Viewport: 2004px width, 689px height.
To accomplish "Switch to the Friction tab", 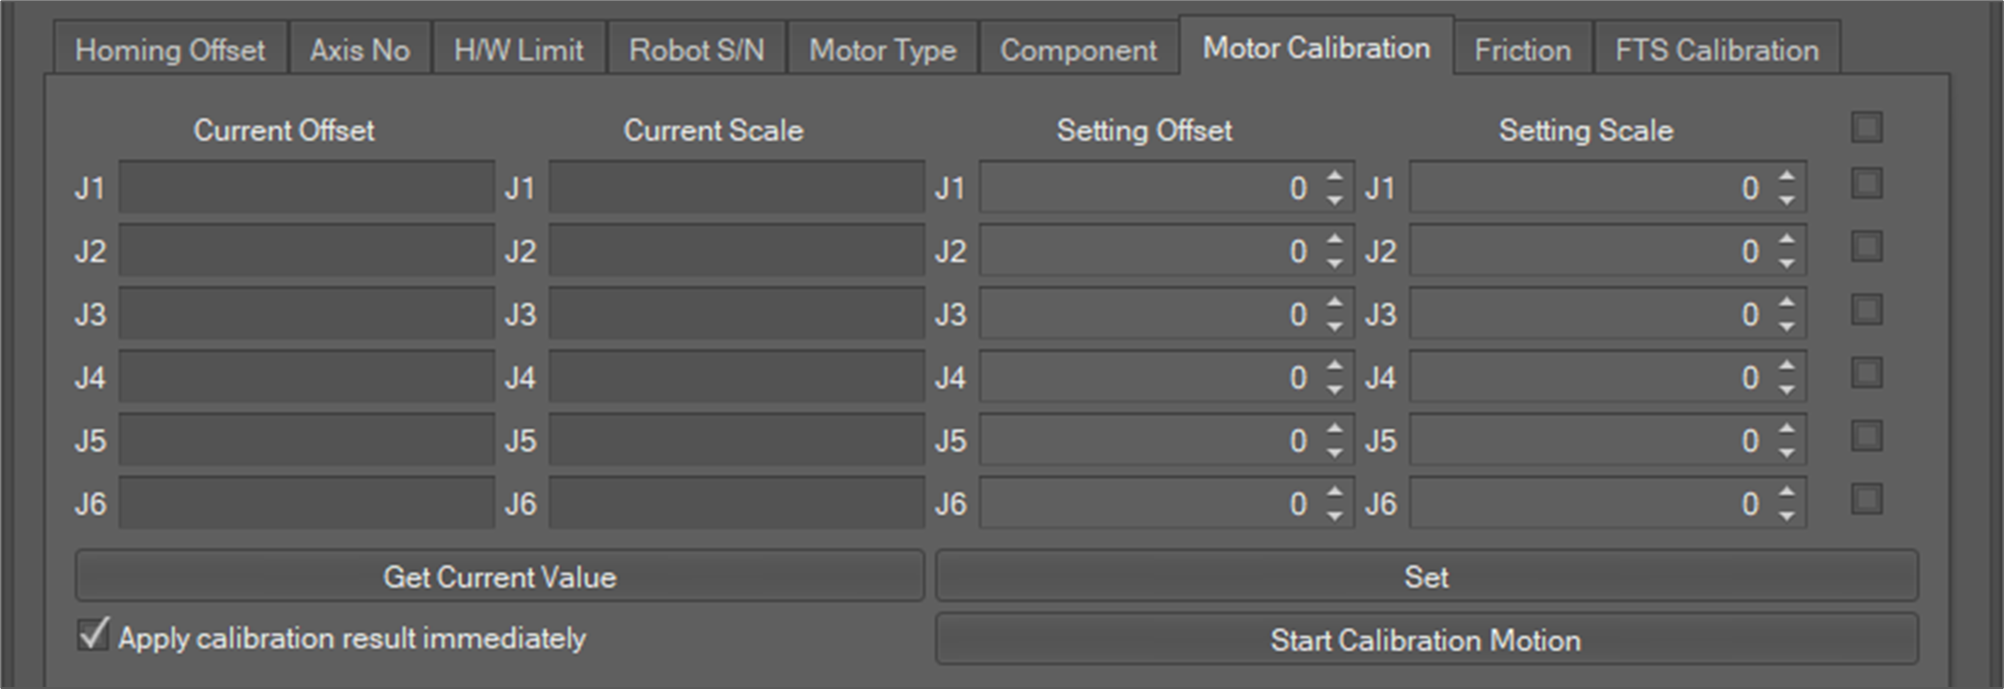I will click(x=1522, y=50).
